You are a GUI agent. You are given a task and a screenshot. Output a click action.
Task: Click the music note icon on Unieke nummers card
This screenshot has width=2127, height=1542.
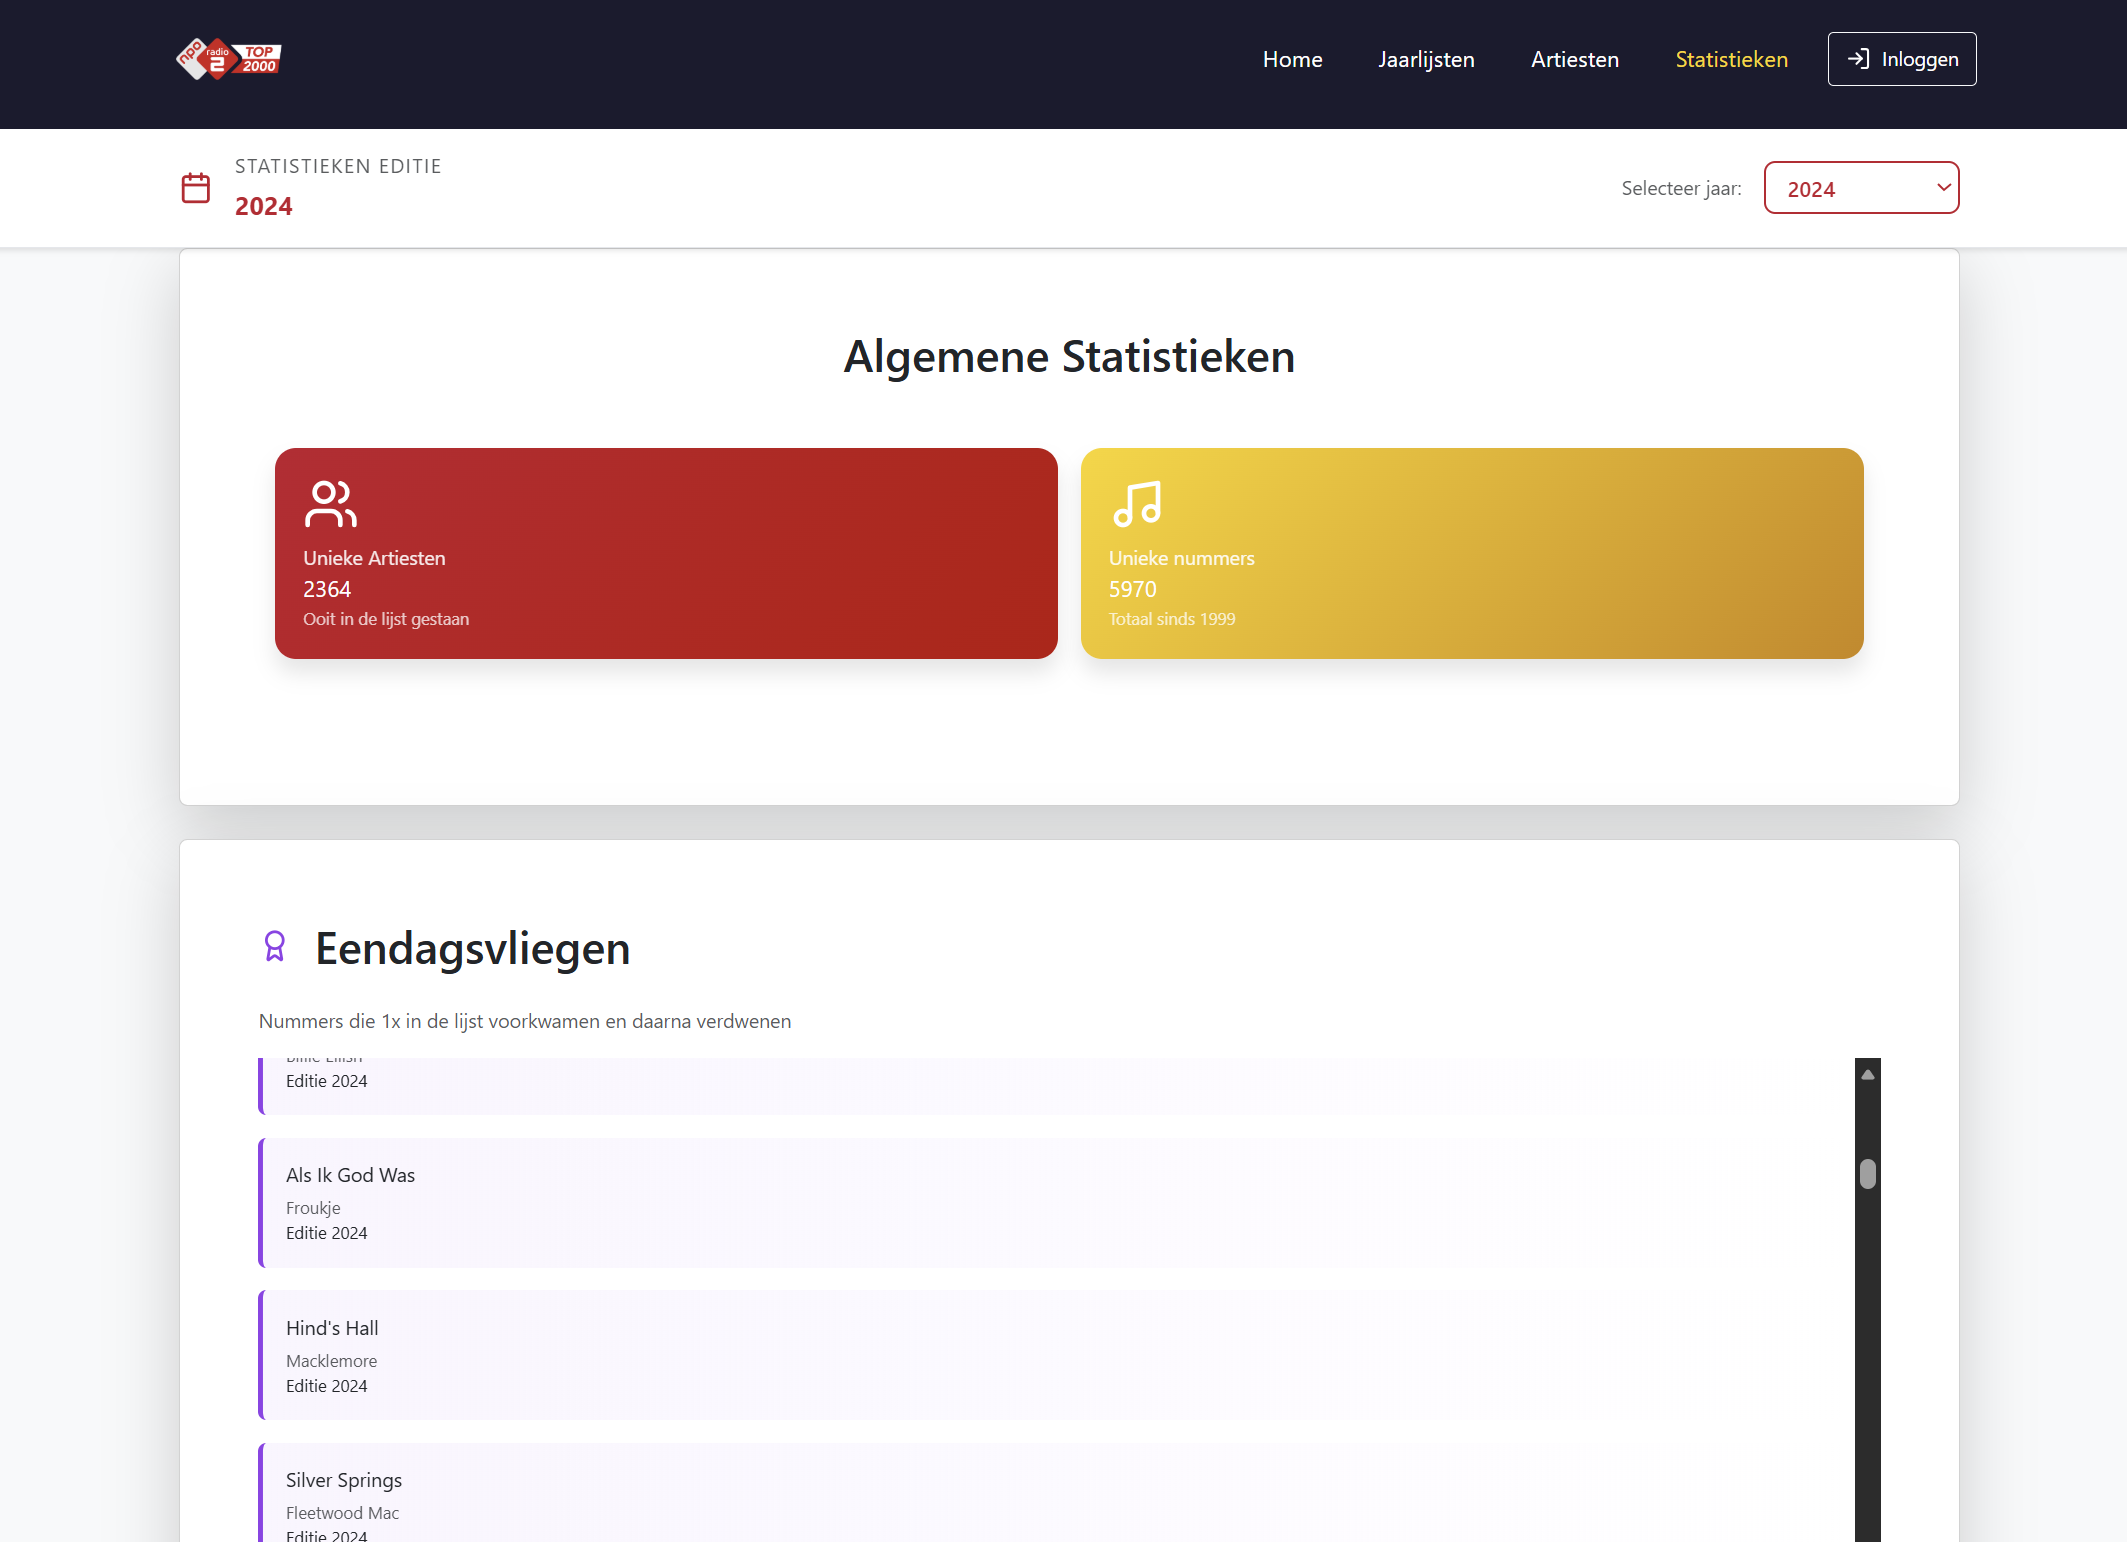tap(1137, 504)
